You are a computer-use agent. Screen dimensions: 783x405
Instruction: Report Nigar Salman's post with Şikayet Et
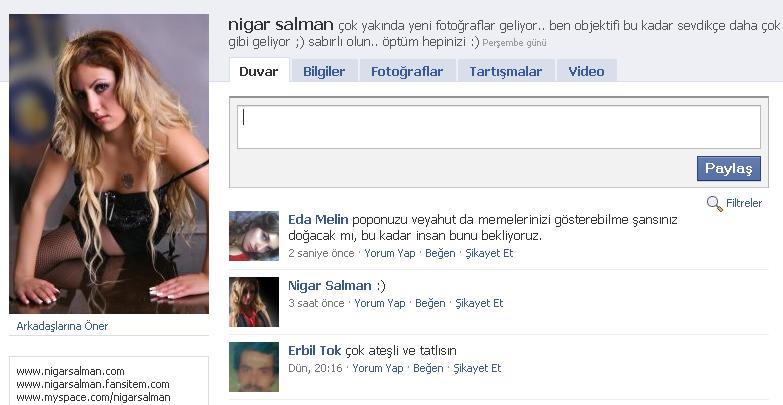pos(479,303)
